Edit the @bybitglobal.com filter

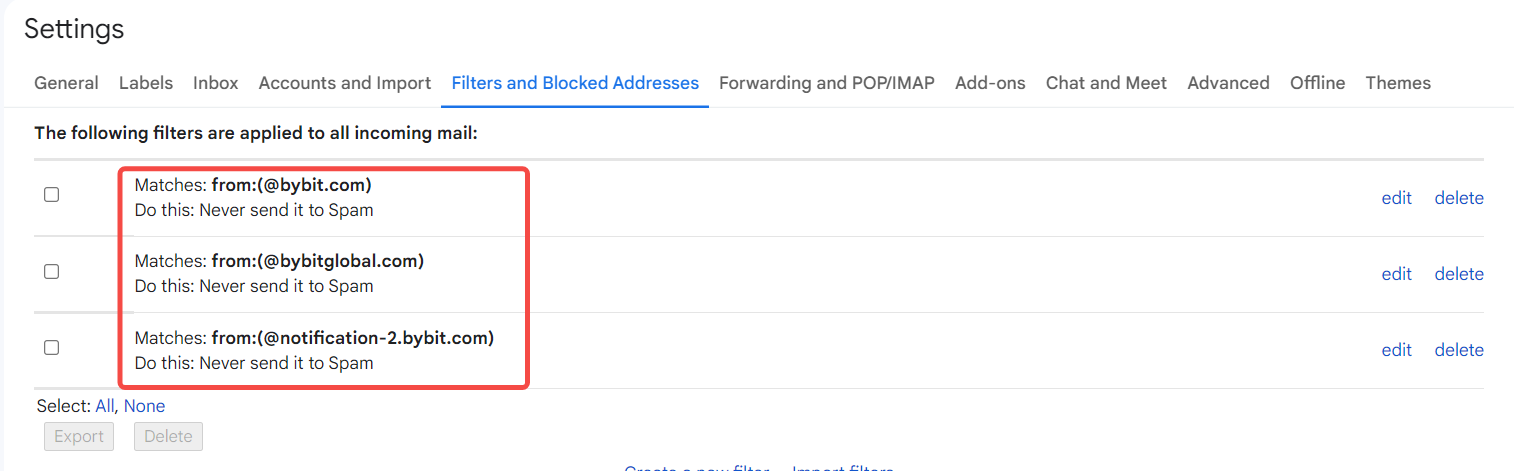(1396, 274)
